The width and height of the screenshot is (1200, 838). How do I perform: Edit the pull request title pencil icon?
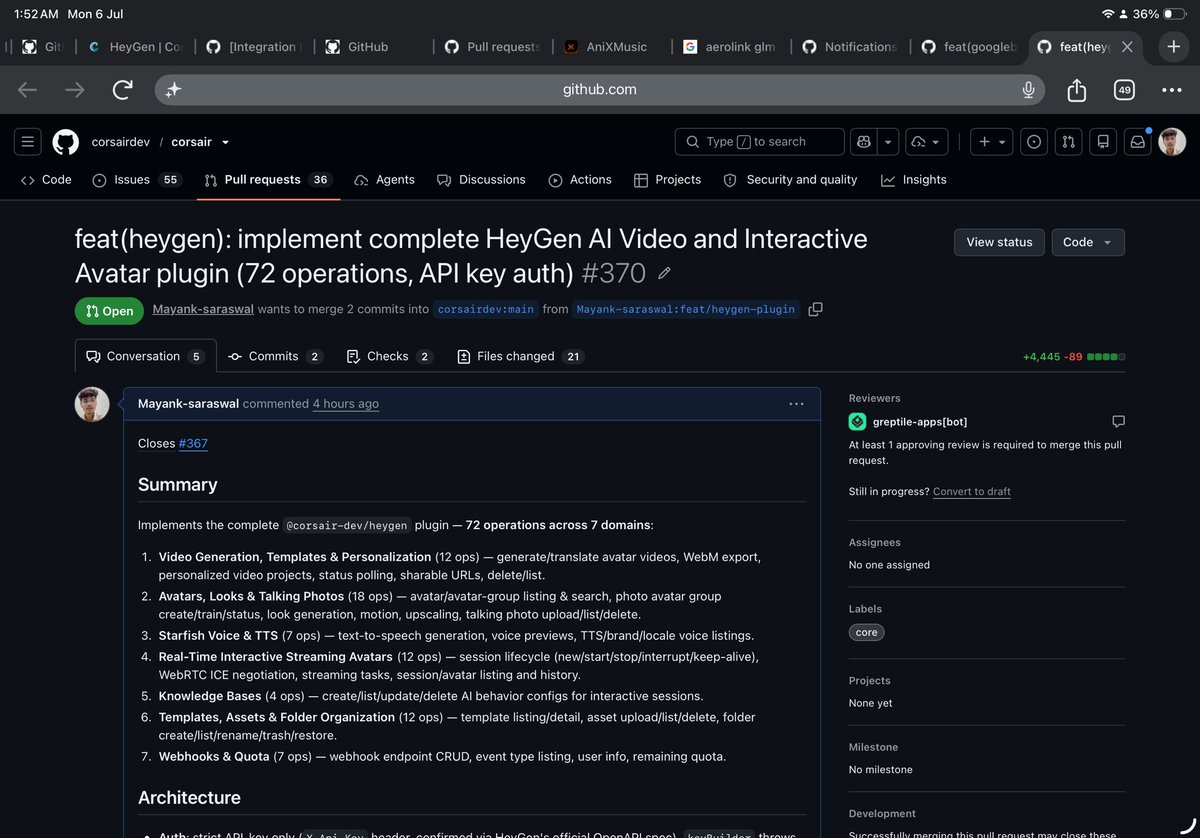pos(665,273)
